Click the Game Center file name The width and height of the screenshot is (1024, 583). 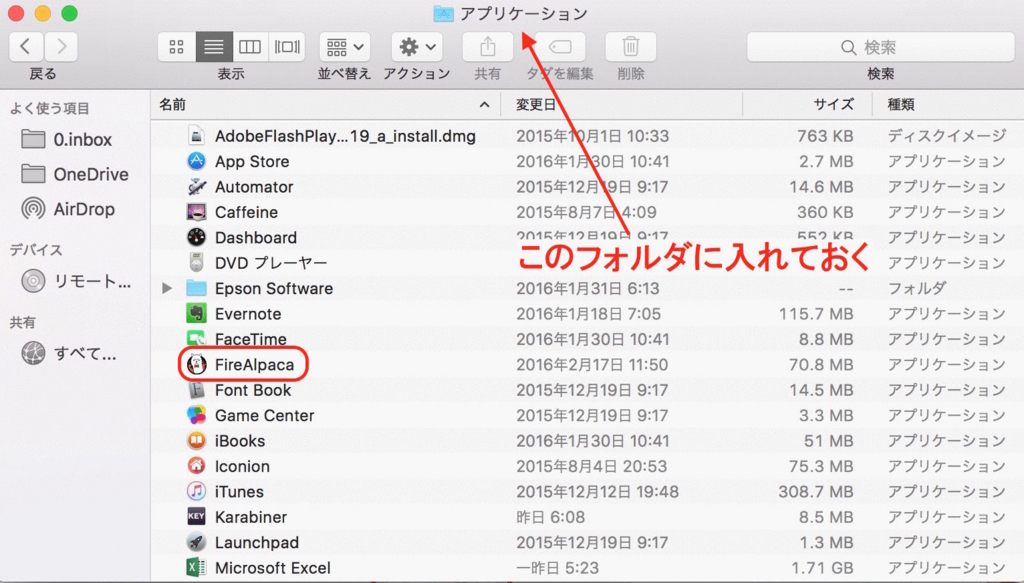[264, 416]
